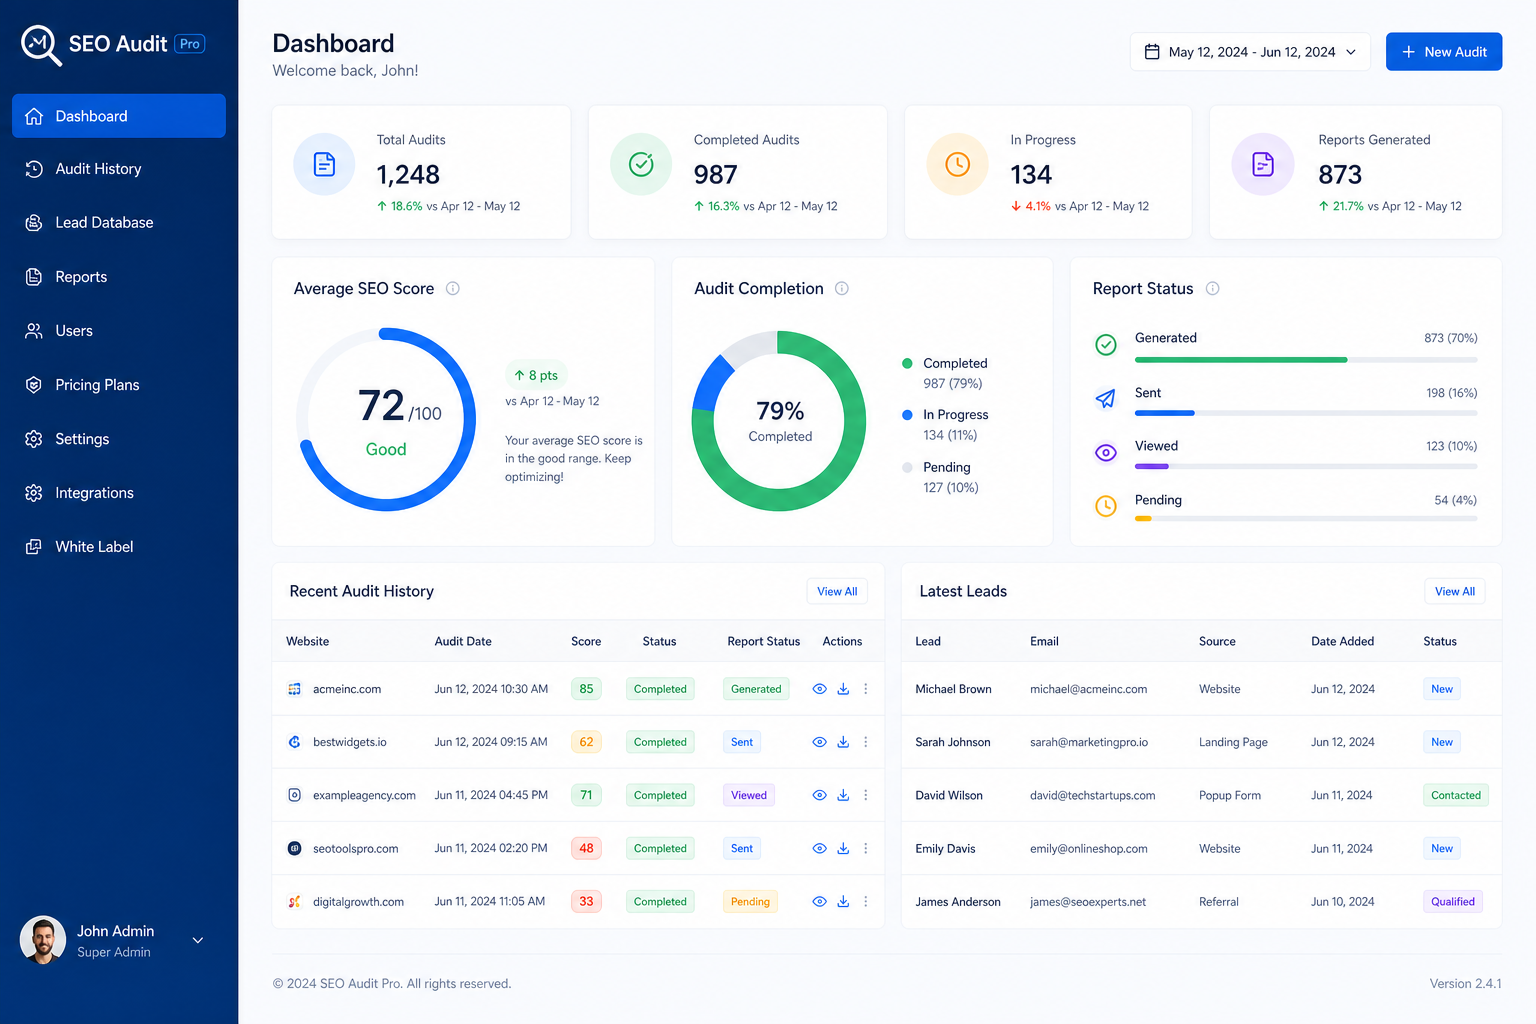Click the Audit Completion donut chart
Image resolution: width=1536 pixels, height=1024 pixels.
(779, 421)
